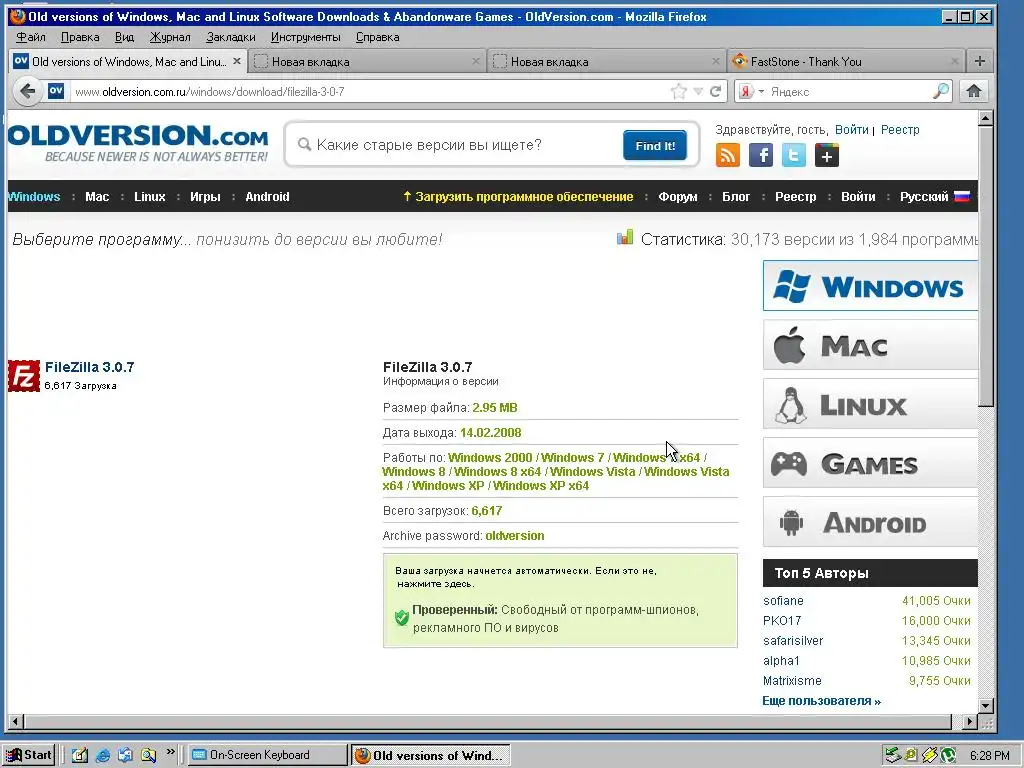Image resolution: width=1024 pixels, height=768 pixels.
Task: Click the Find It! button
Action: coord(655,146)
